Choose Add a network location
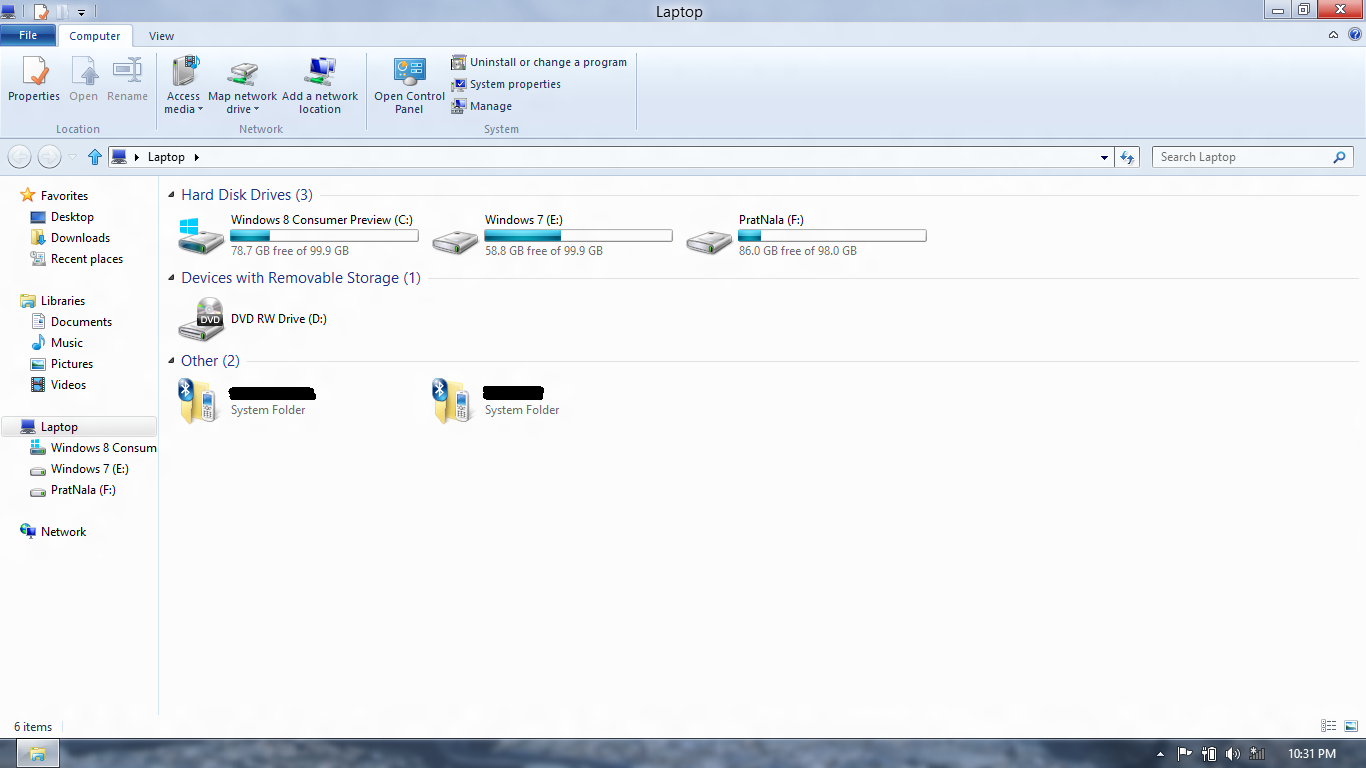Screen dimensions: 1366x768 320,85
